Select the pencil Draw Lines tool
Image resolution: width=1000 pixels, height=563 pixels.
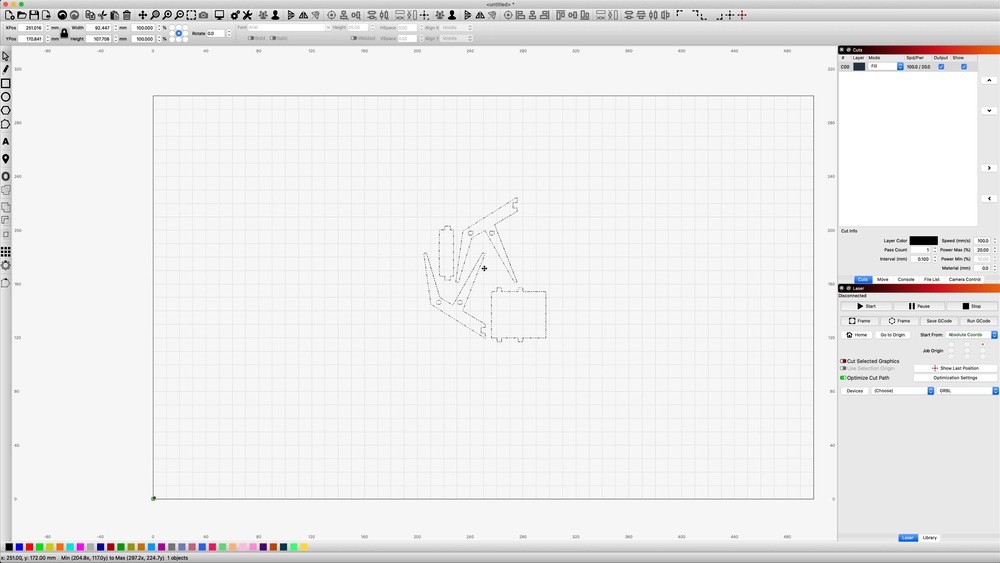click(x=6, y=69)
